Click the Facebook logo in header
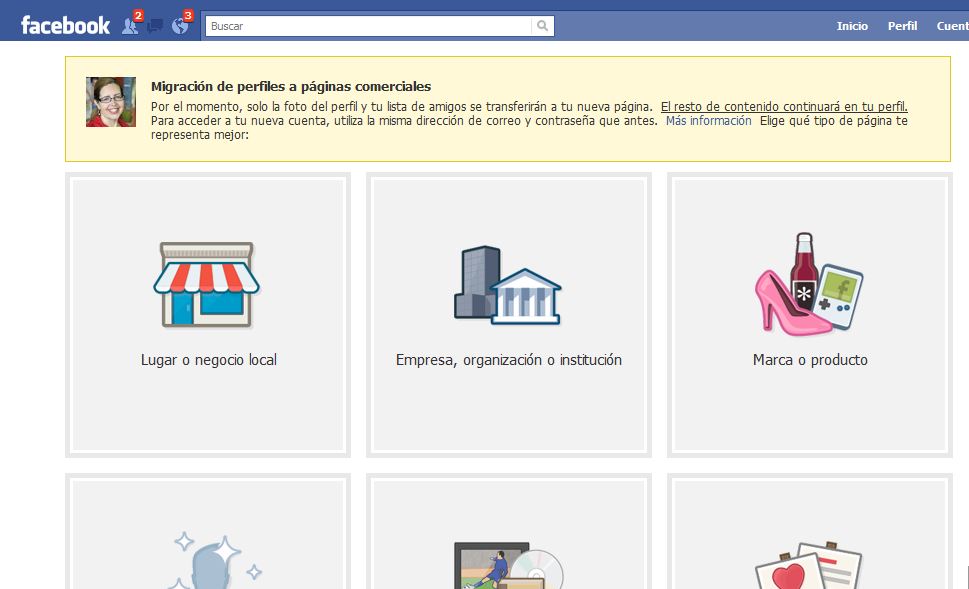Viewport: 969px width, 589px height. [x=65, y=26]
